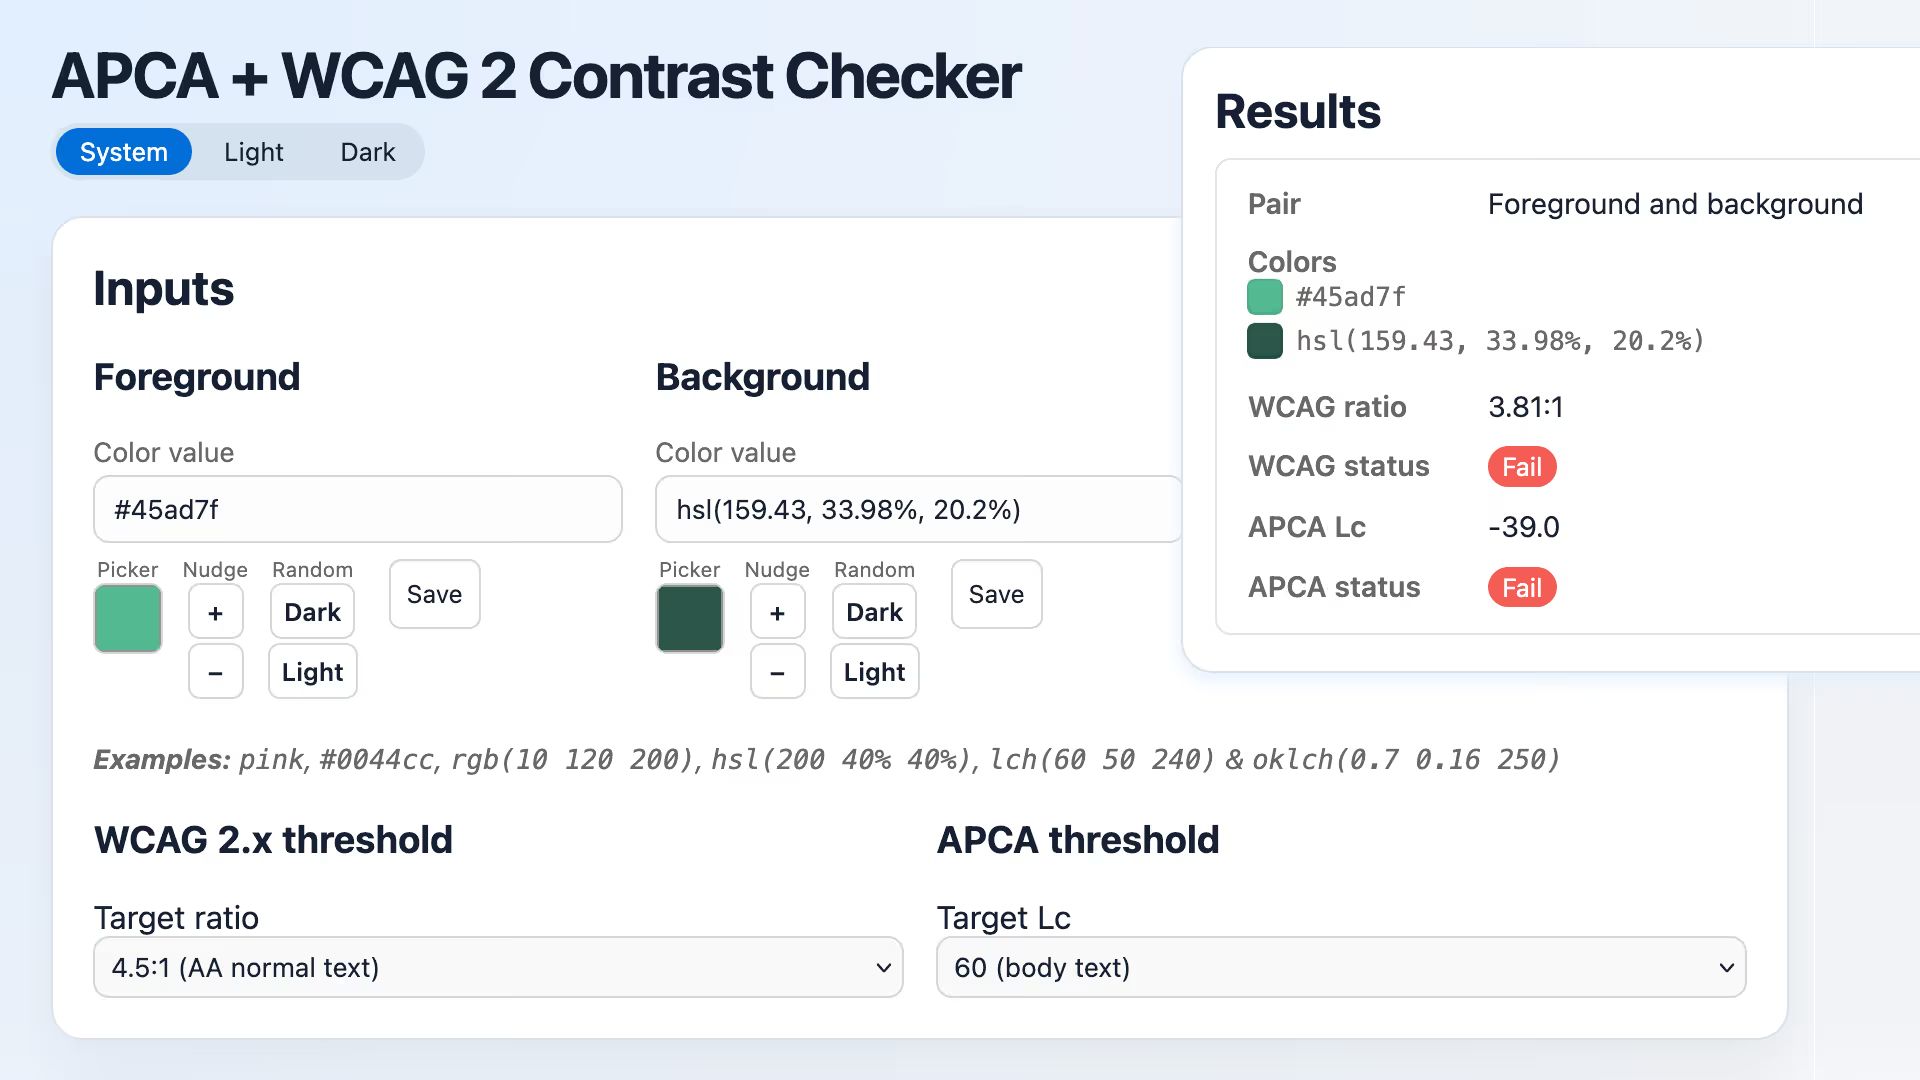Generate a random dark background color

pyautogui.click(x=874, y=611)
